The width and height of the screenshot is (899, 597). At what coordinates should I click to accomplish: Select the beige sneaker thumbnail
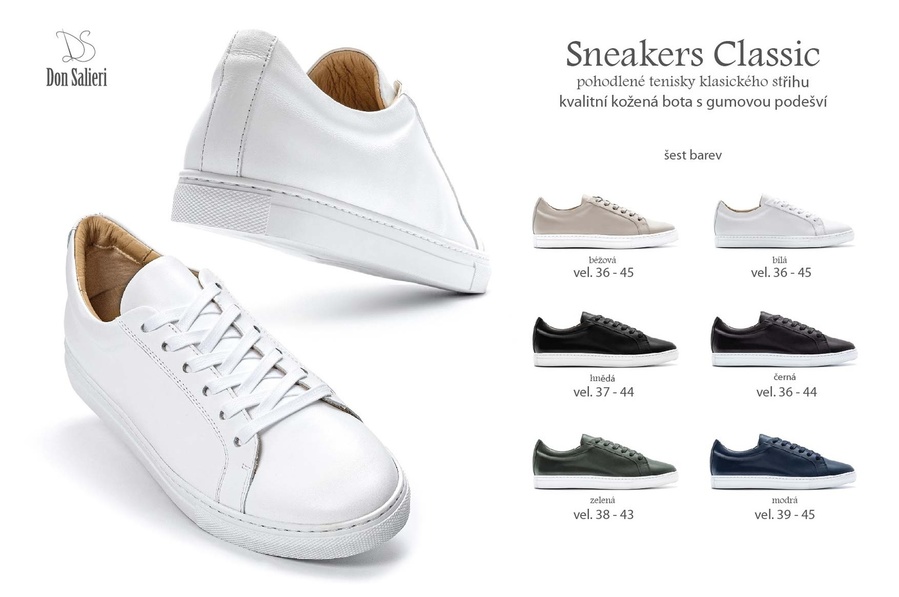coord(605,221)
